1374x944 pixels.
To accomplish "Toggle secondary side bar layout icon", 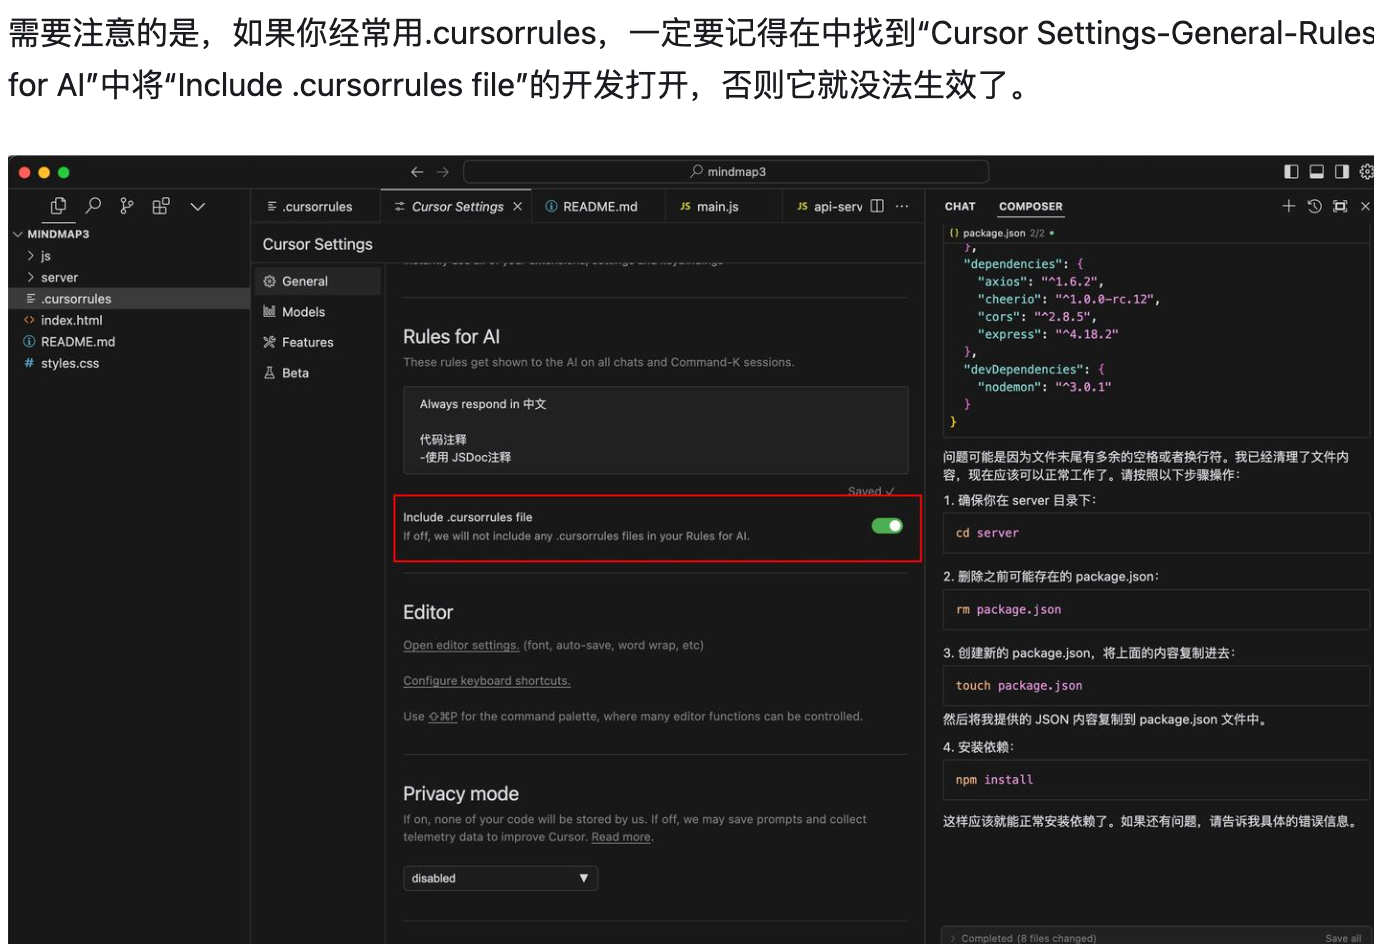I will pos(1342,172).
